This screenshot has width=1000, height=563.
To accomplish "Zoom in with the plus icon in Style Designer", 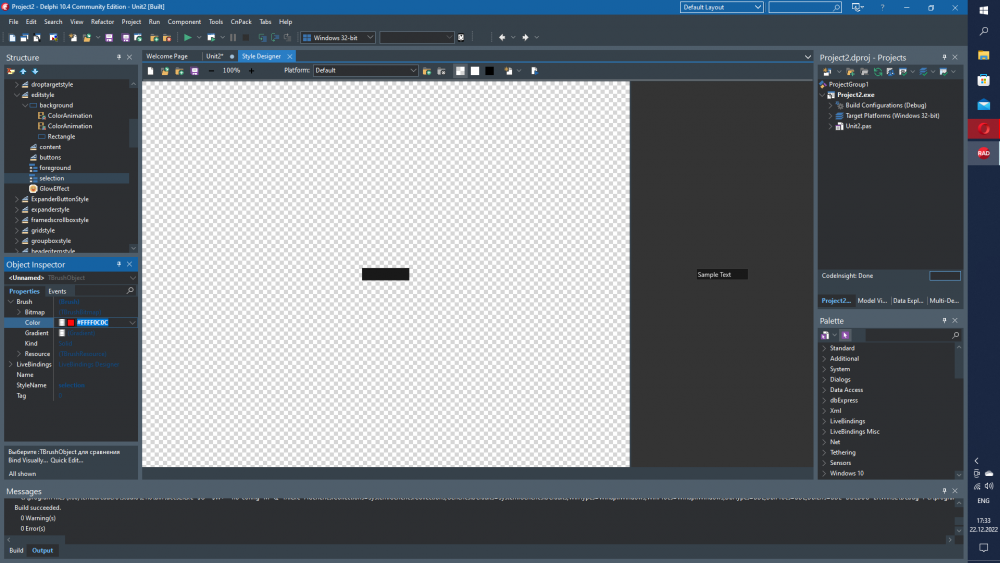I will coord(251,71).
